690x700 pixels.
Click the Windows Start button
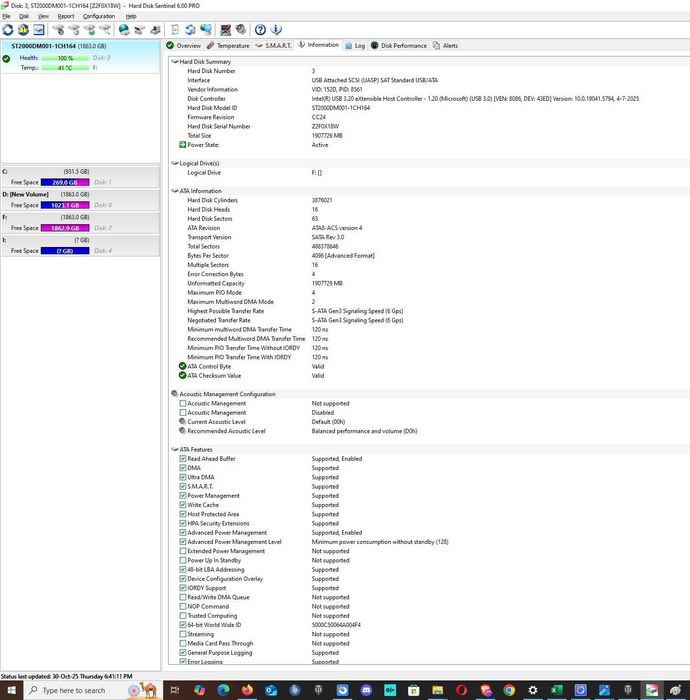pos(12,690)
